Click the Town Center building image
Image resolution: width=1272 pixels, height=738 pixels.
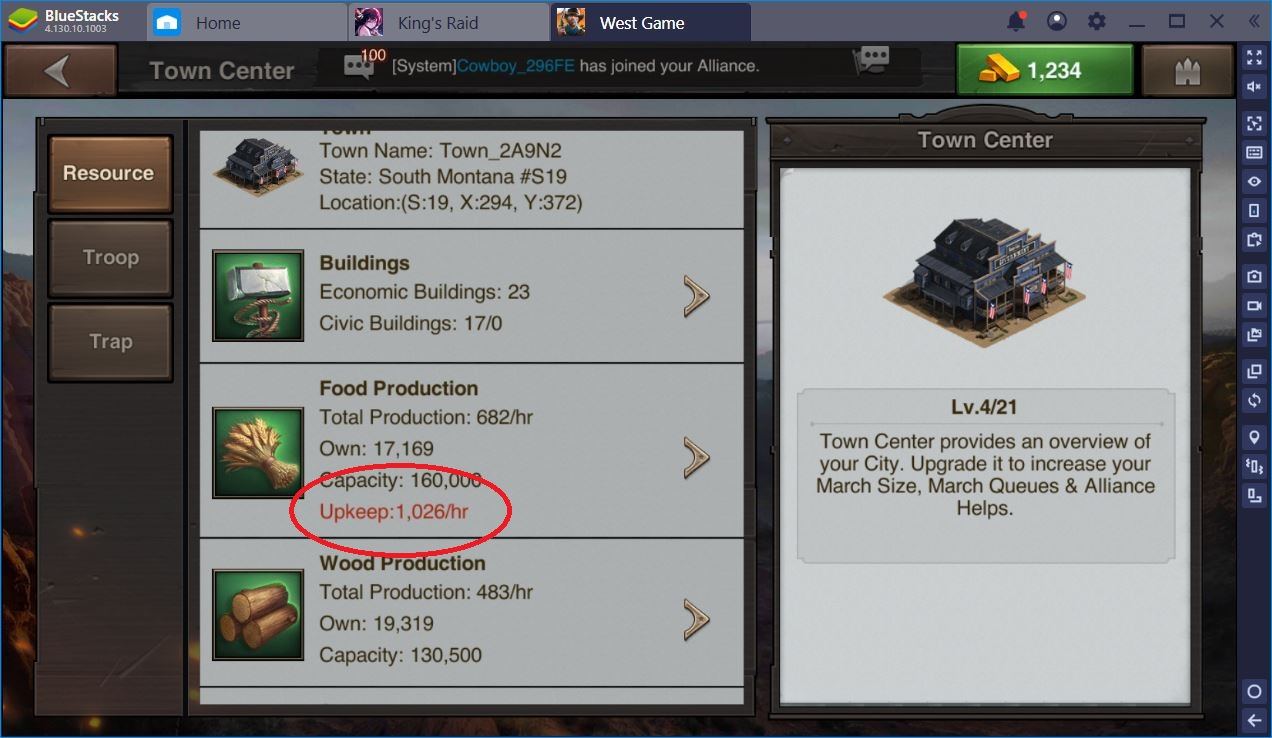coord(985,282)
